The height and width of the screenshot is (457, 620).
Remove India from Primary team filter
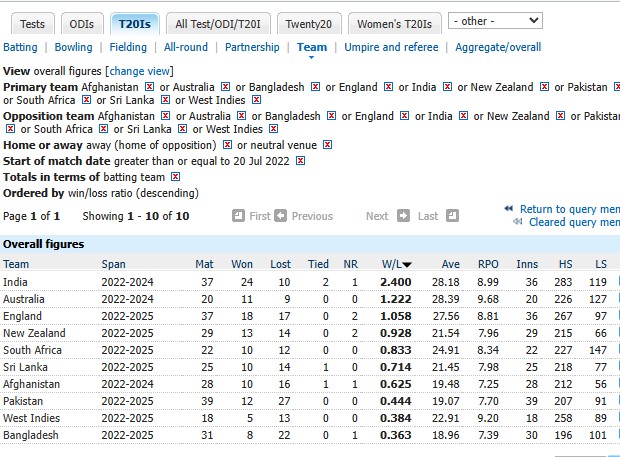click(447, 87)
